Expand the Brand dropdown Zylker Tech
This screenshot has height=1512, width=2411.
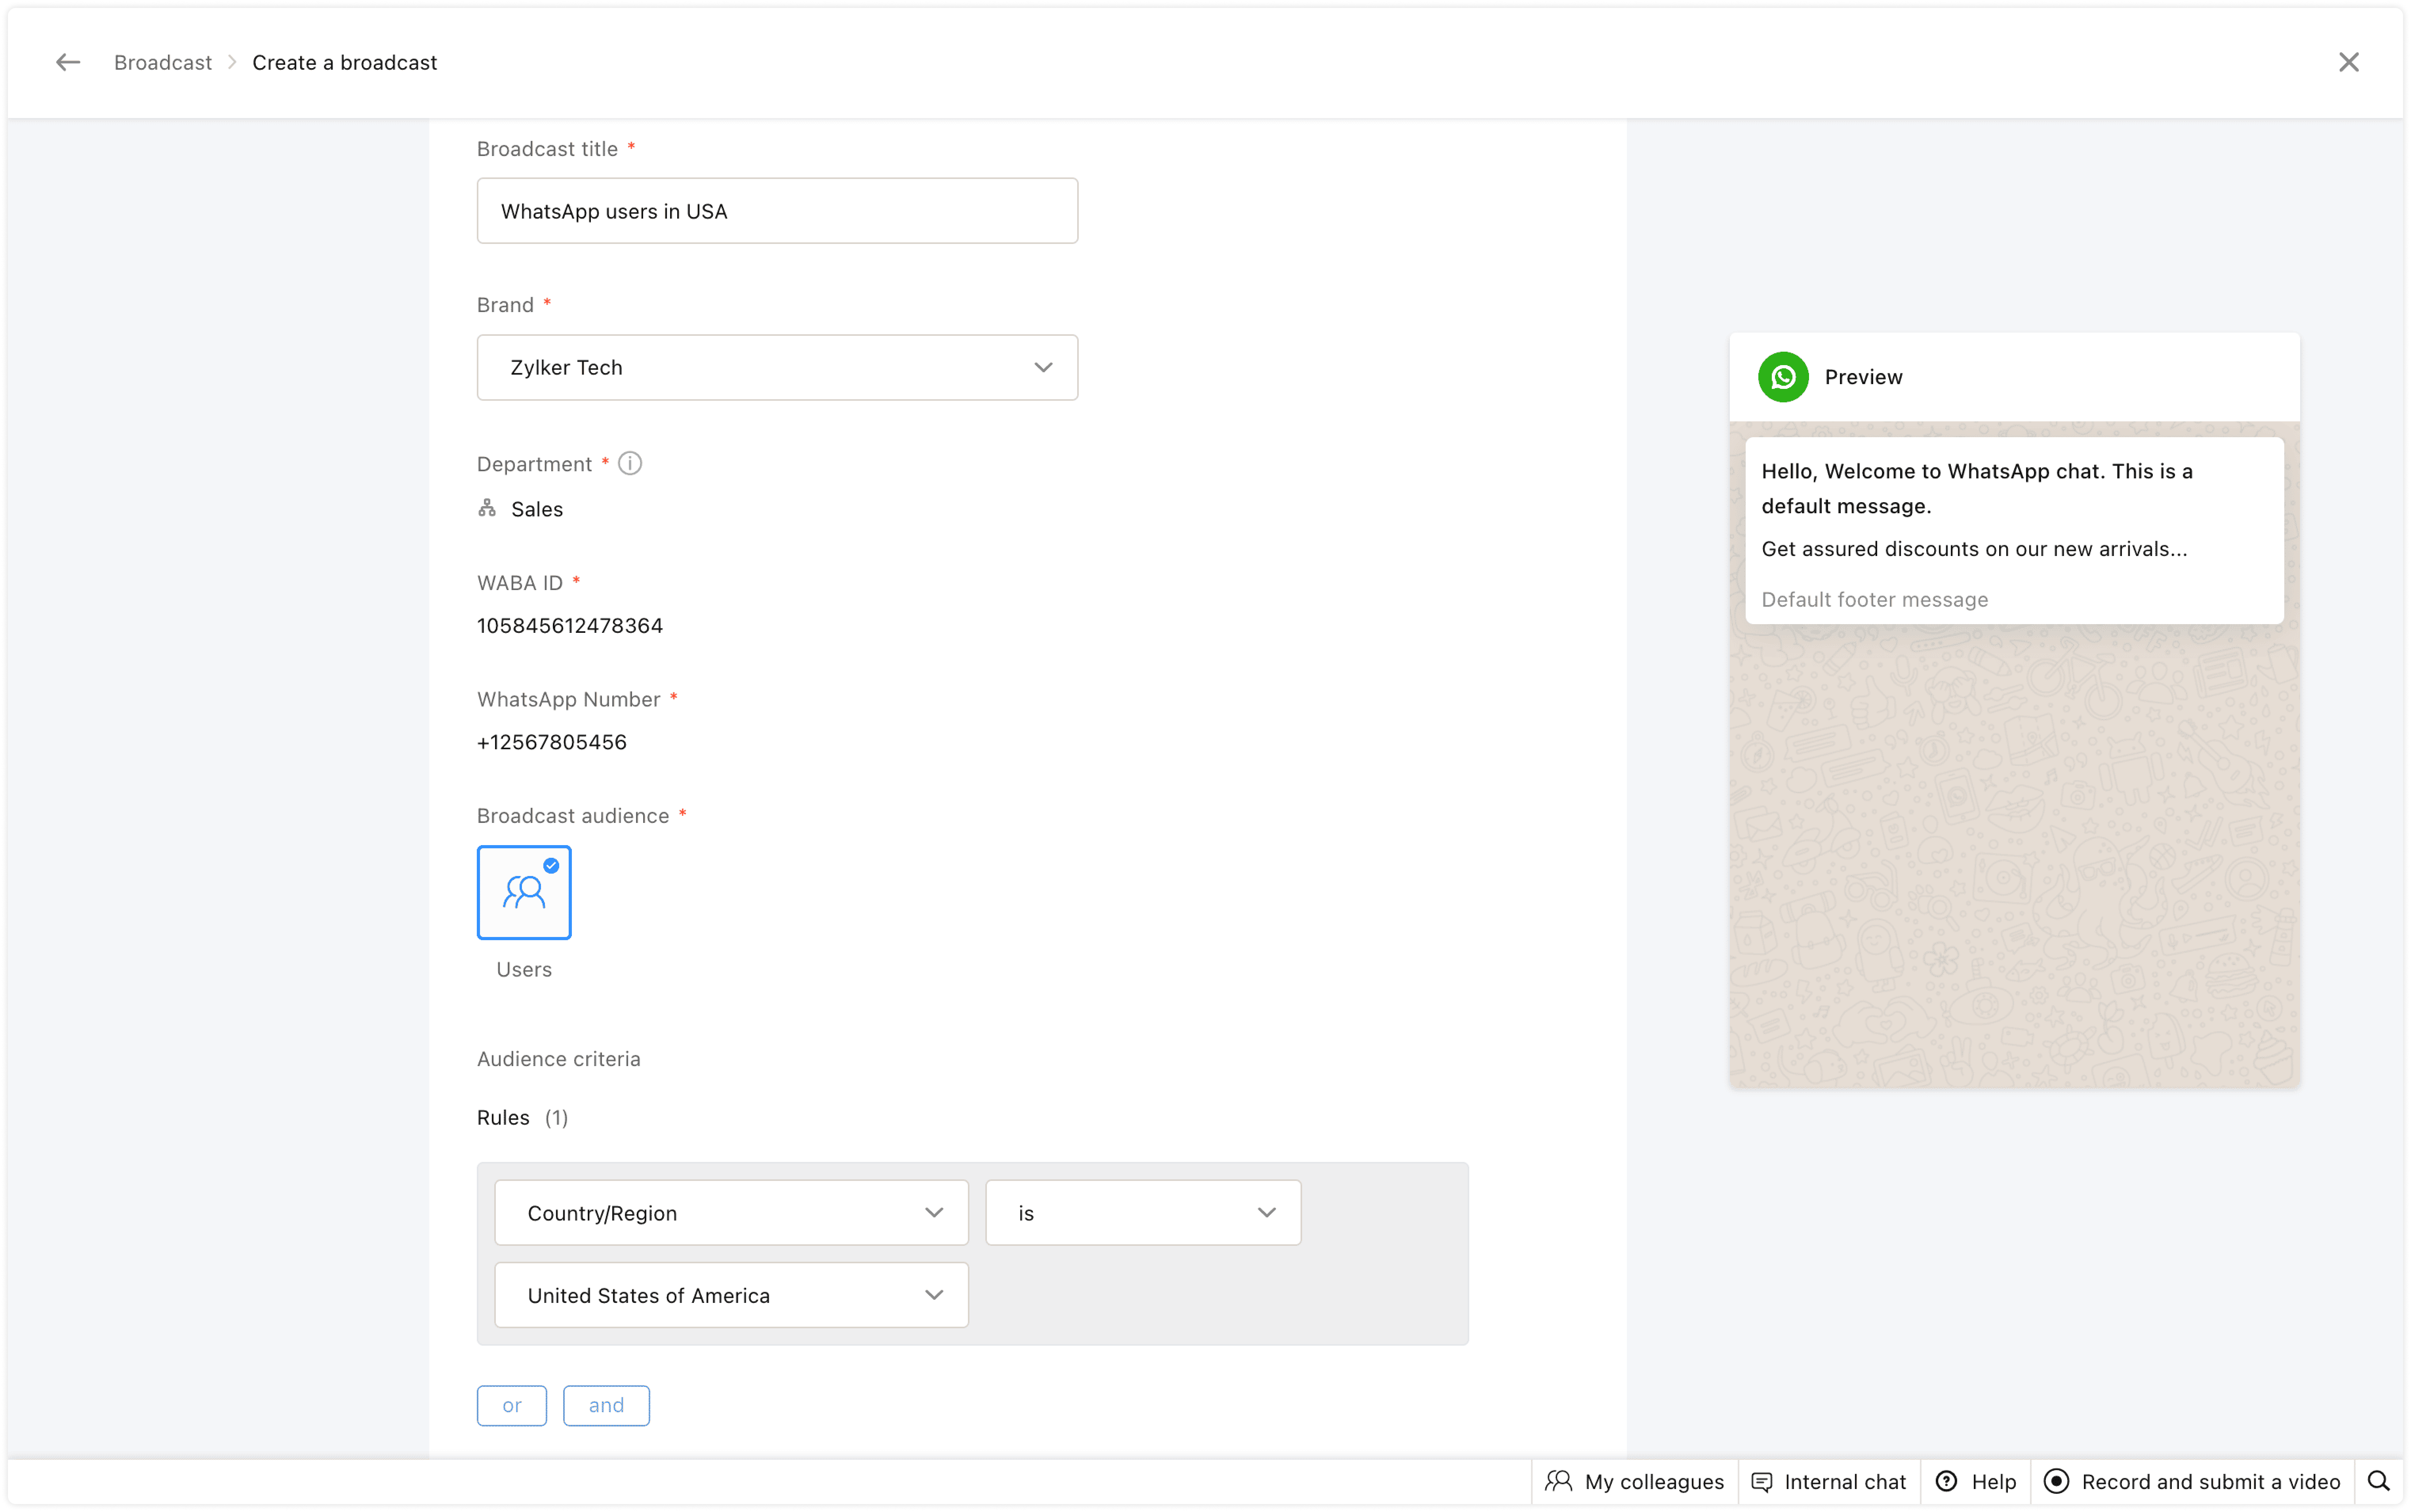pos(777,367)
